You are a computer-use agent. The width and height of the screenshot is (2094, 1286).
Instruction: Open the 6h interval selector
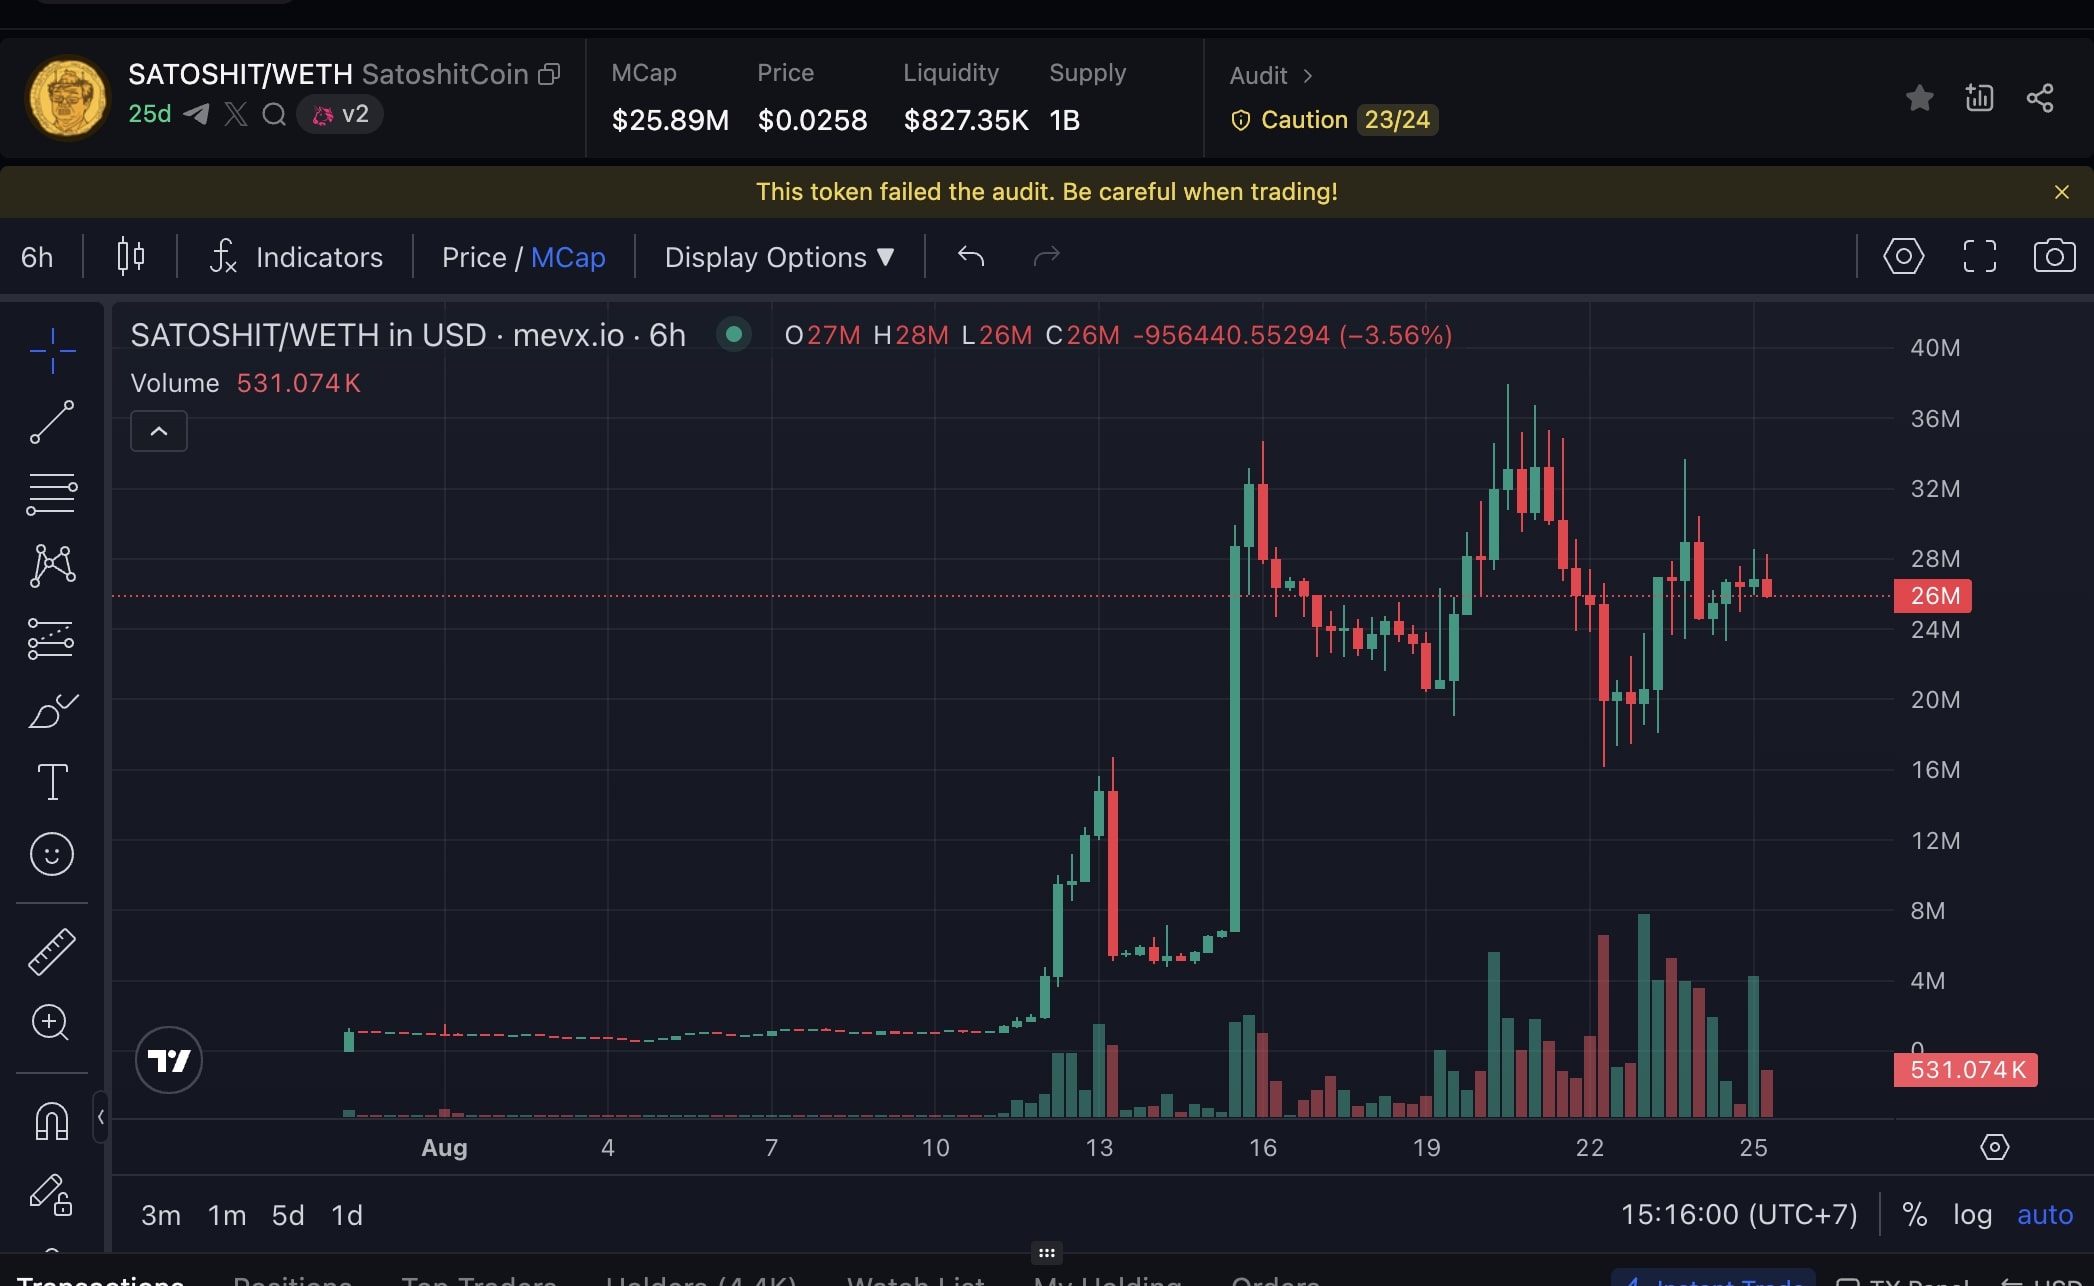tap(37, 257)
